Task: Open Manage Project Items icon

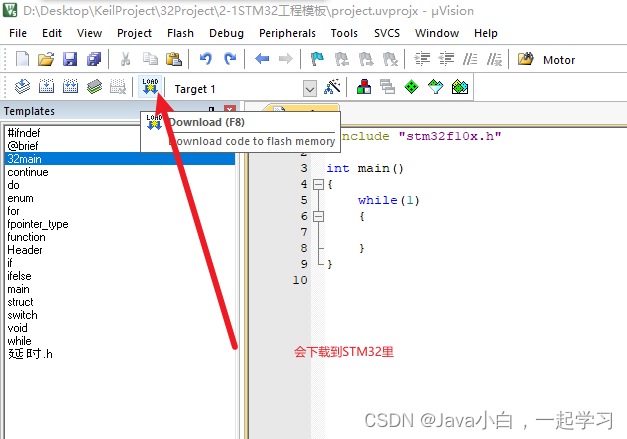Action: tap(363, 86)
